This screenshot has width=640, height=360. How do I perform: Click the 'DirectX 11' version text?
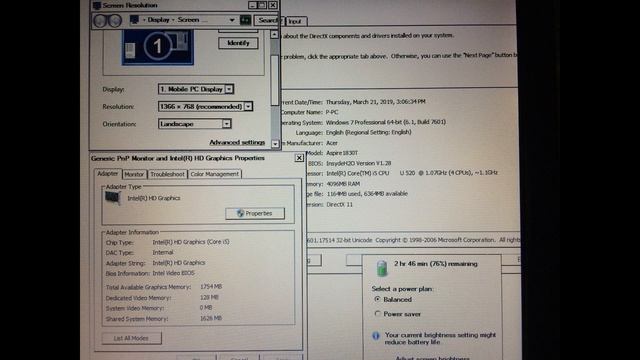[340, 204]
